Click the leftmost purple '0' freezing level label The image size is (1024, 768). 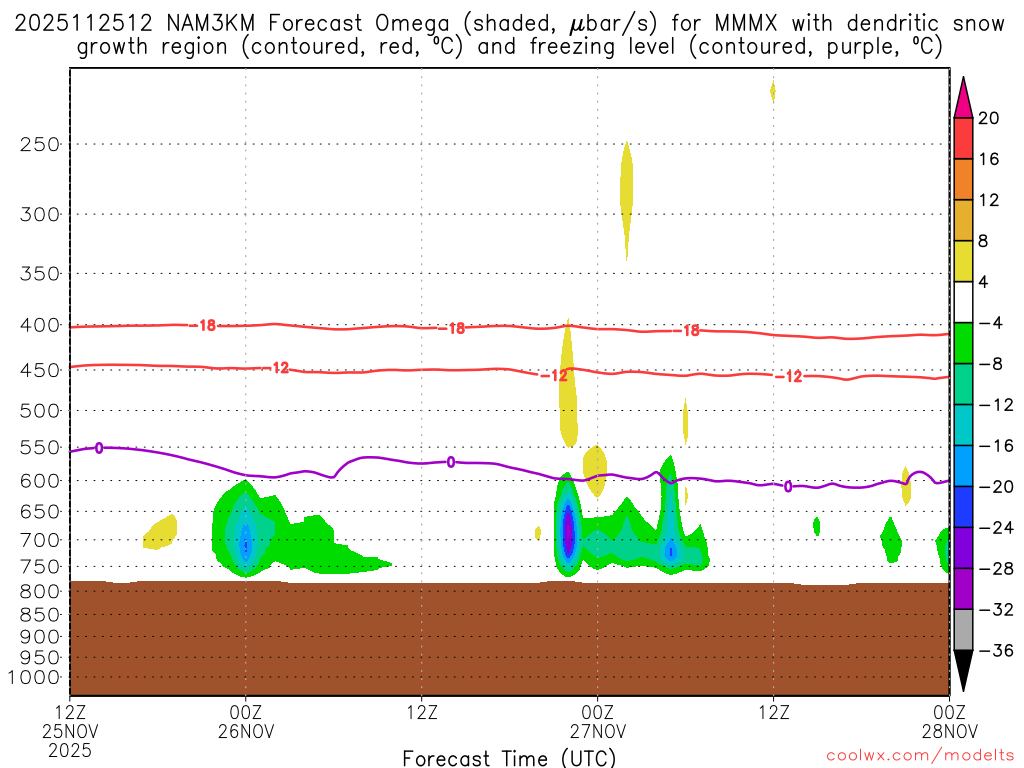click(x=99, y=448)
